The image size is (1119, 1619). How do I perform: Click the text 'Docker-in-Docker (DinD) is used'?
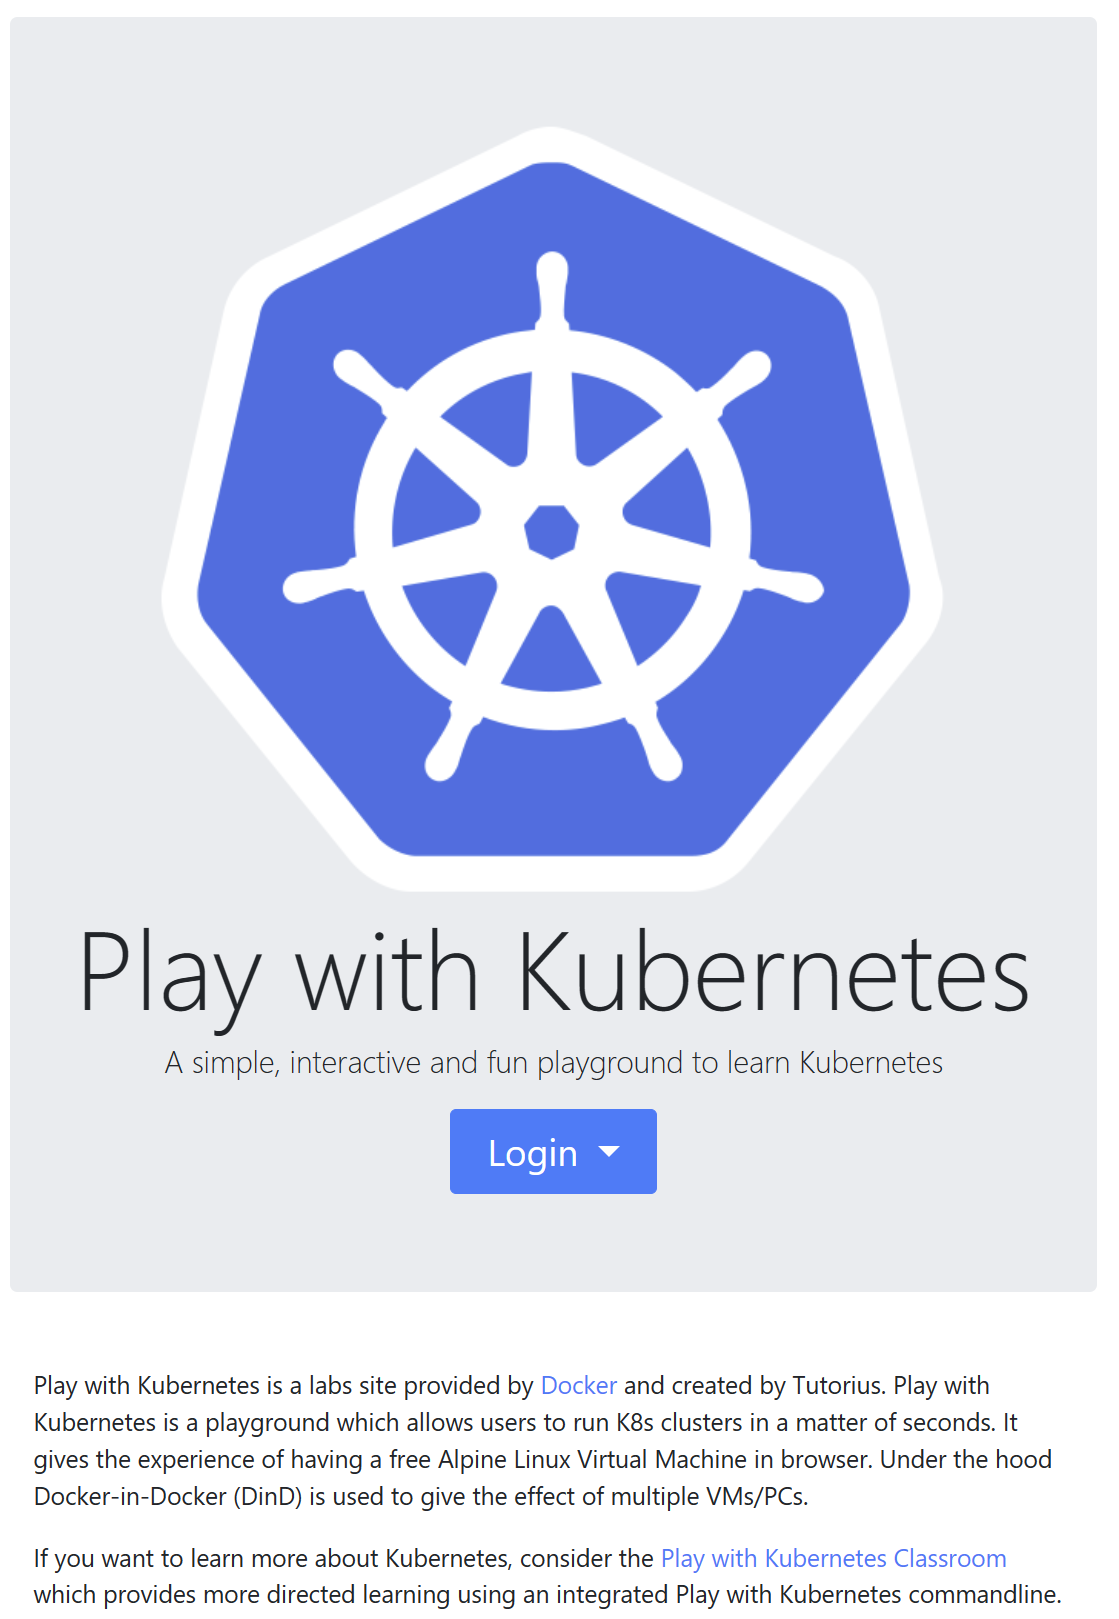click(209, 1496)
